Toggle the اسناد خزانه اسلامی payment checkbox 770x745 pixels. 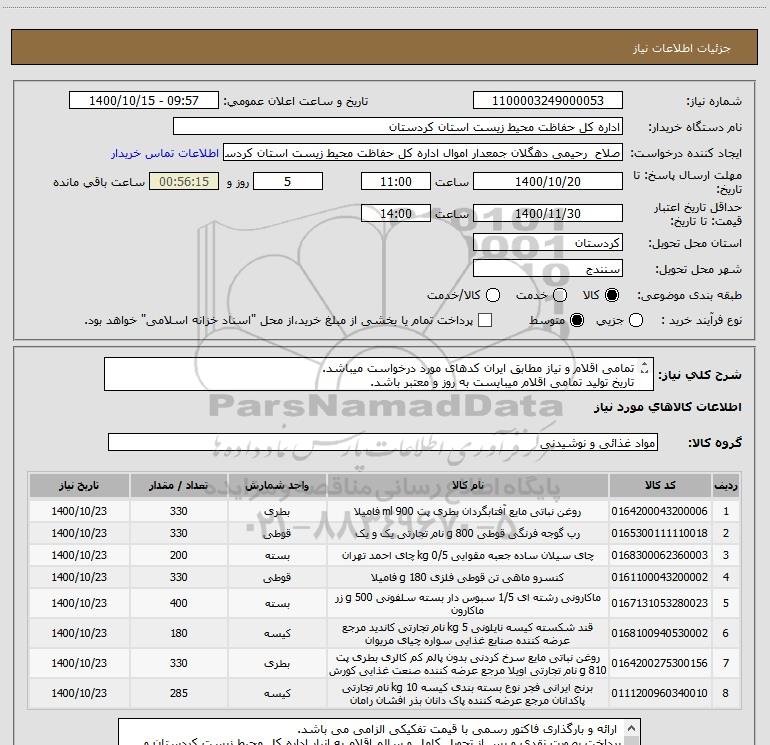click(485, 320)
